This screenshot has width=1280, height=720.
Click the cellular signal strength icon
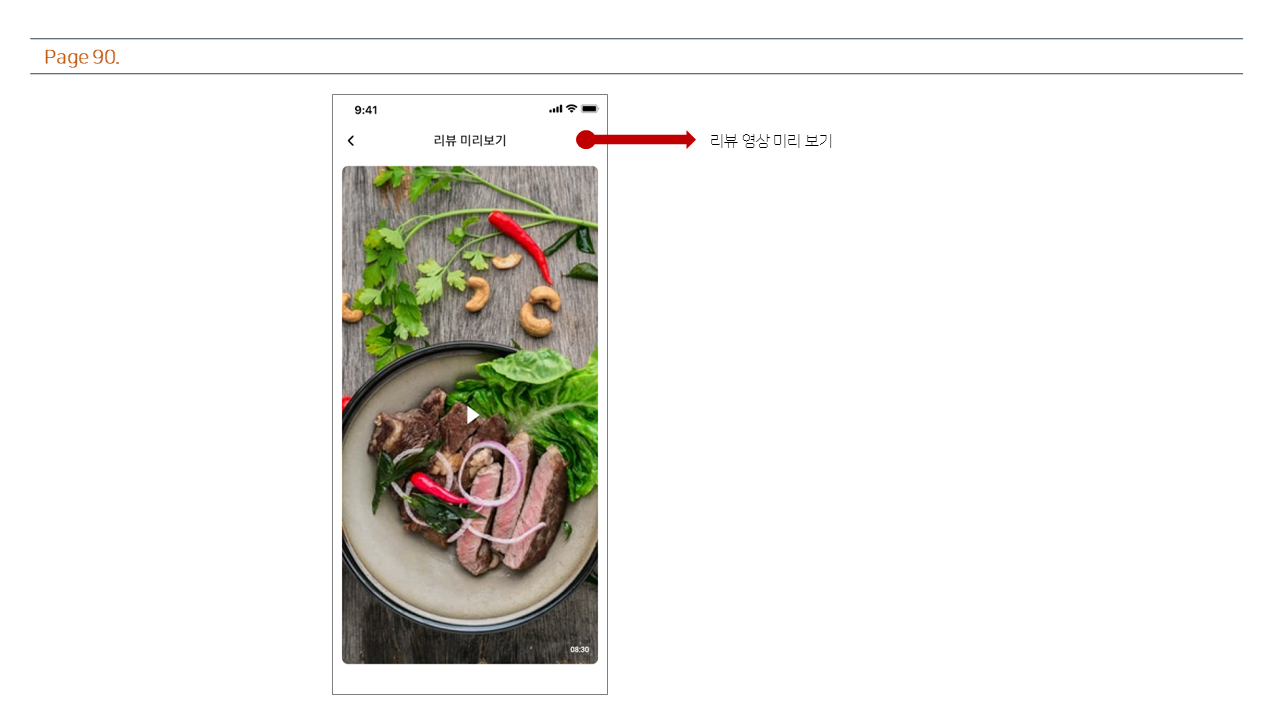[555, 109]
